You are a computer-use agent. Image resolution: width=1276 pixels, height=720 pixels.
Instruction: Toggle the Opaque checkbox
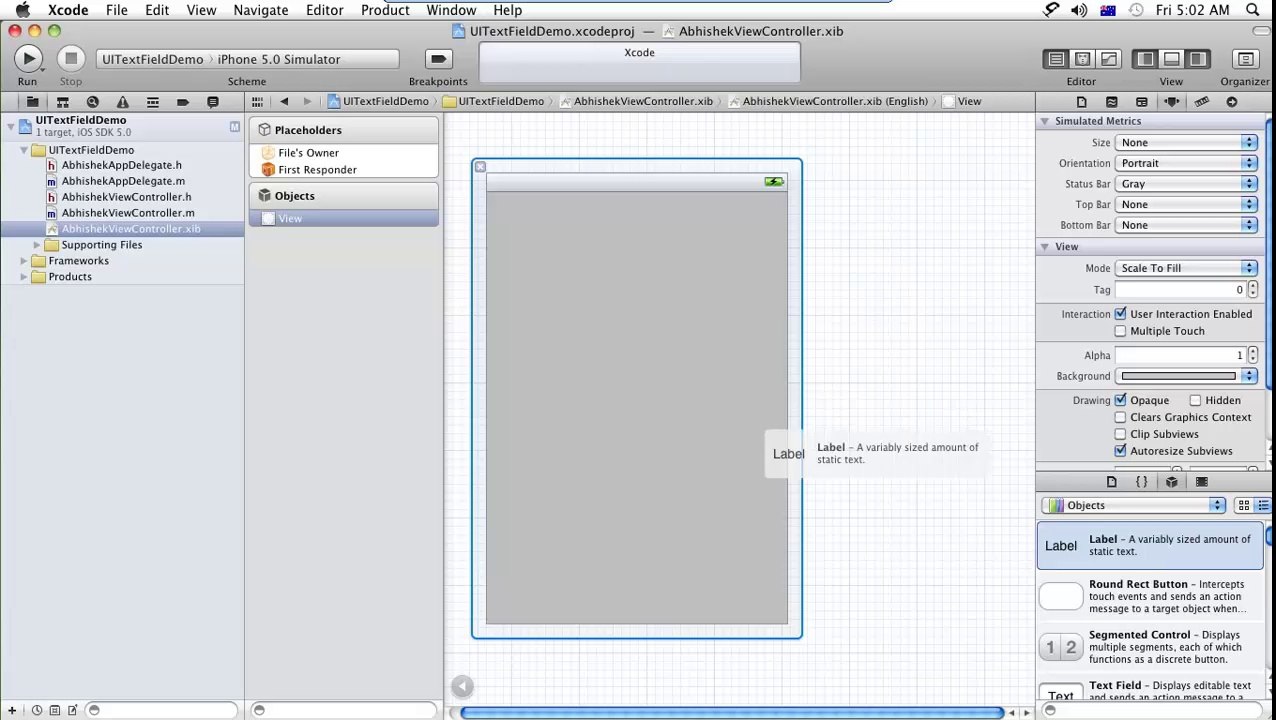click(1120, 400)
